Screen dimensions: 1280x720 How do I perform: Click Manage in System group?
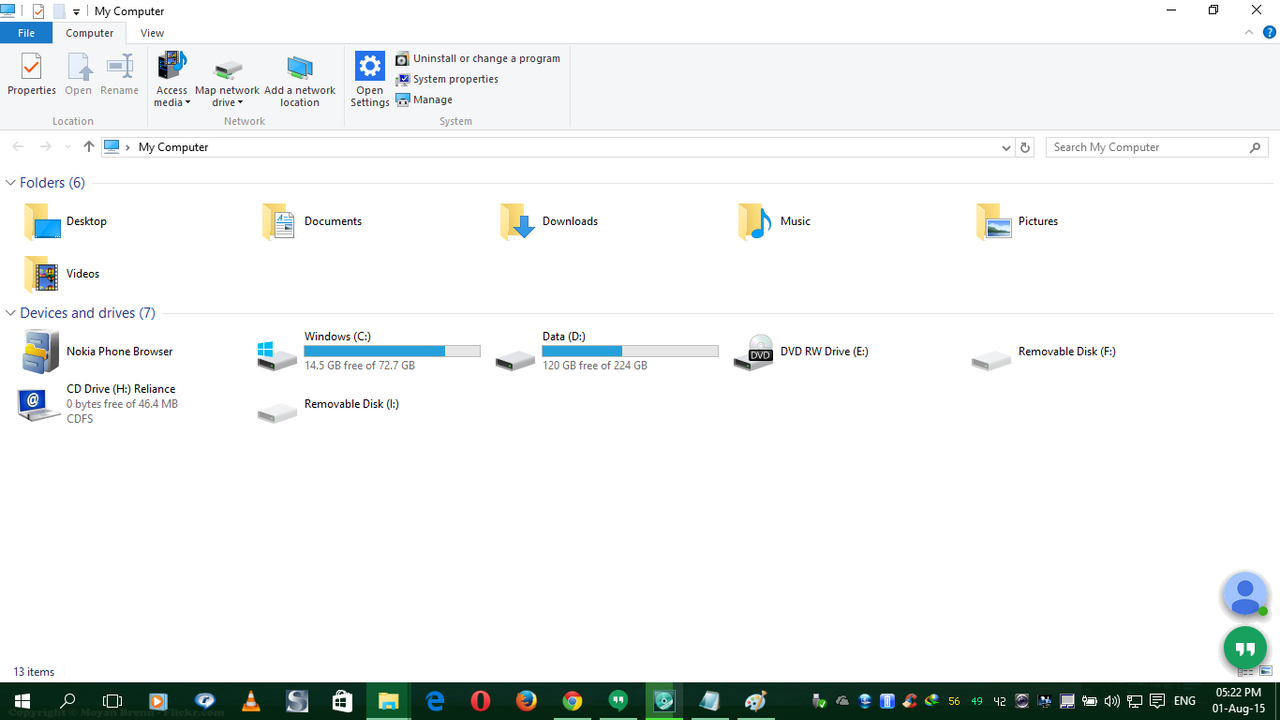[424, 100]
